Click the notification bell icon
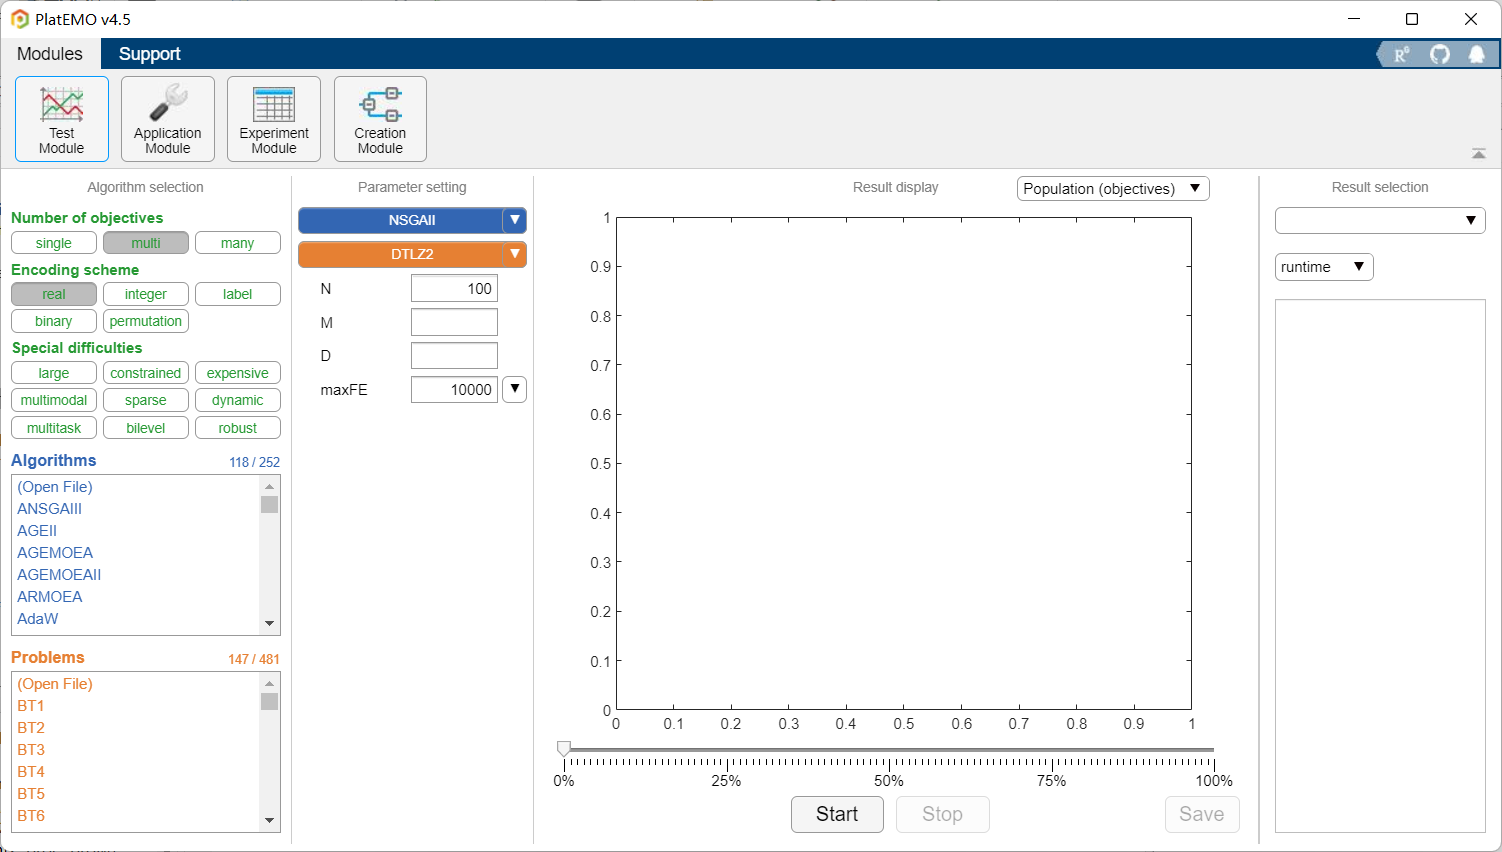The width and height of the screenshot is (1502, 852). (x=1477, y=54)
